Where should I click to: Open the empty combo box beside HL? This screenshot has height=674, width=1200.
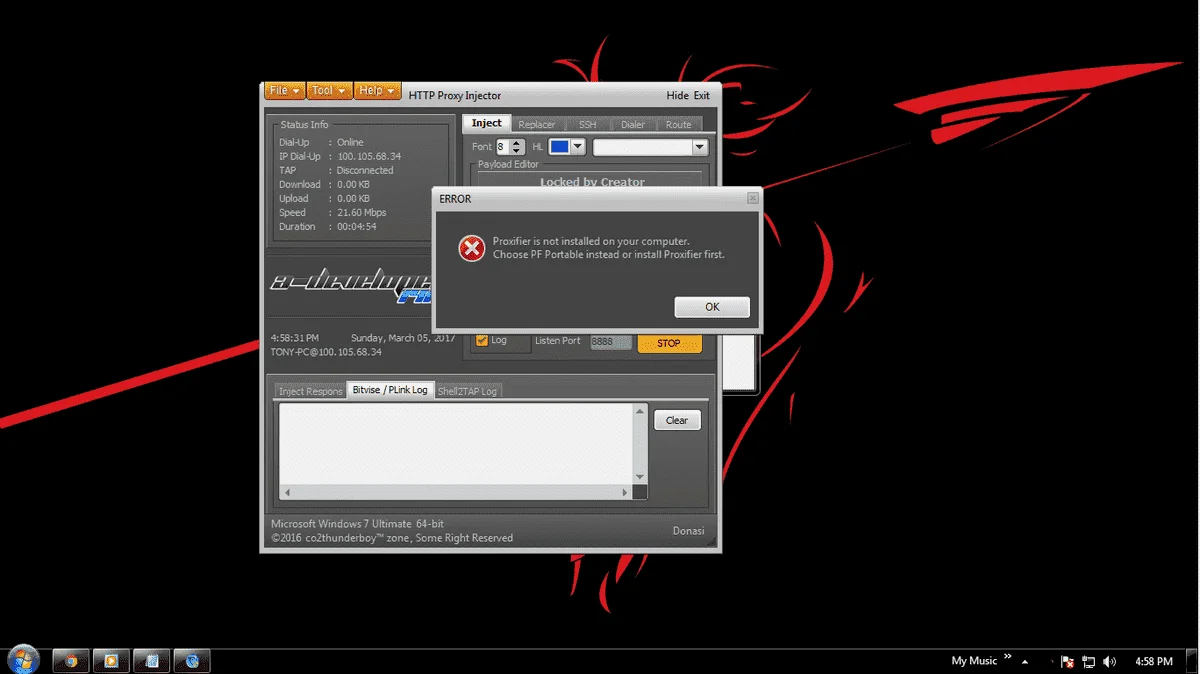pyautogui.click(x=651, y=147)
